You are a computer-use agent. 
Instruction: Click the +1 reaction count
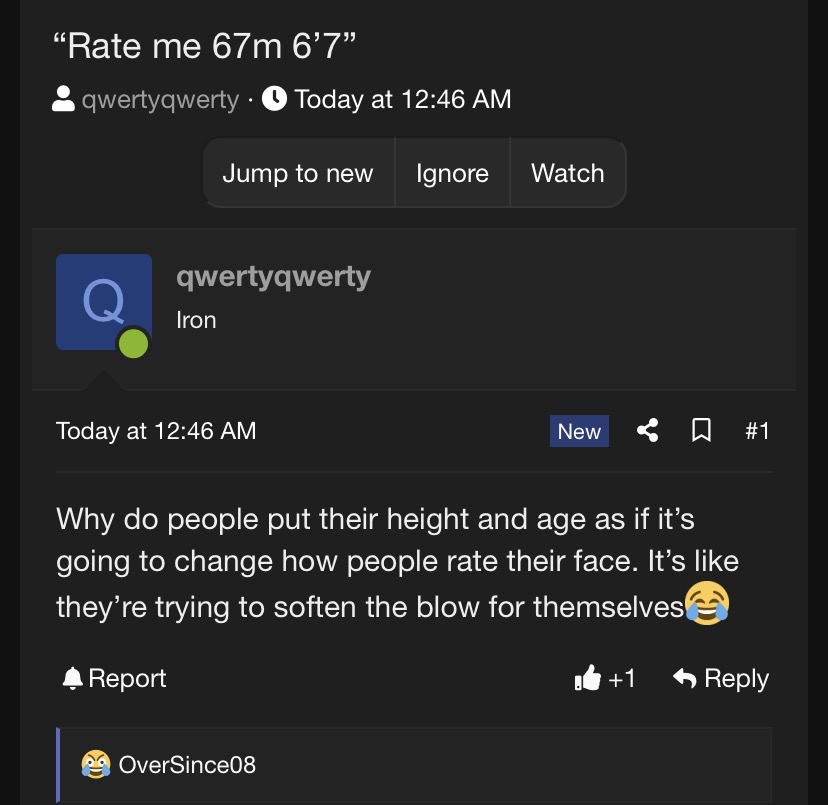(x=622, y=679)
